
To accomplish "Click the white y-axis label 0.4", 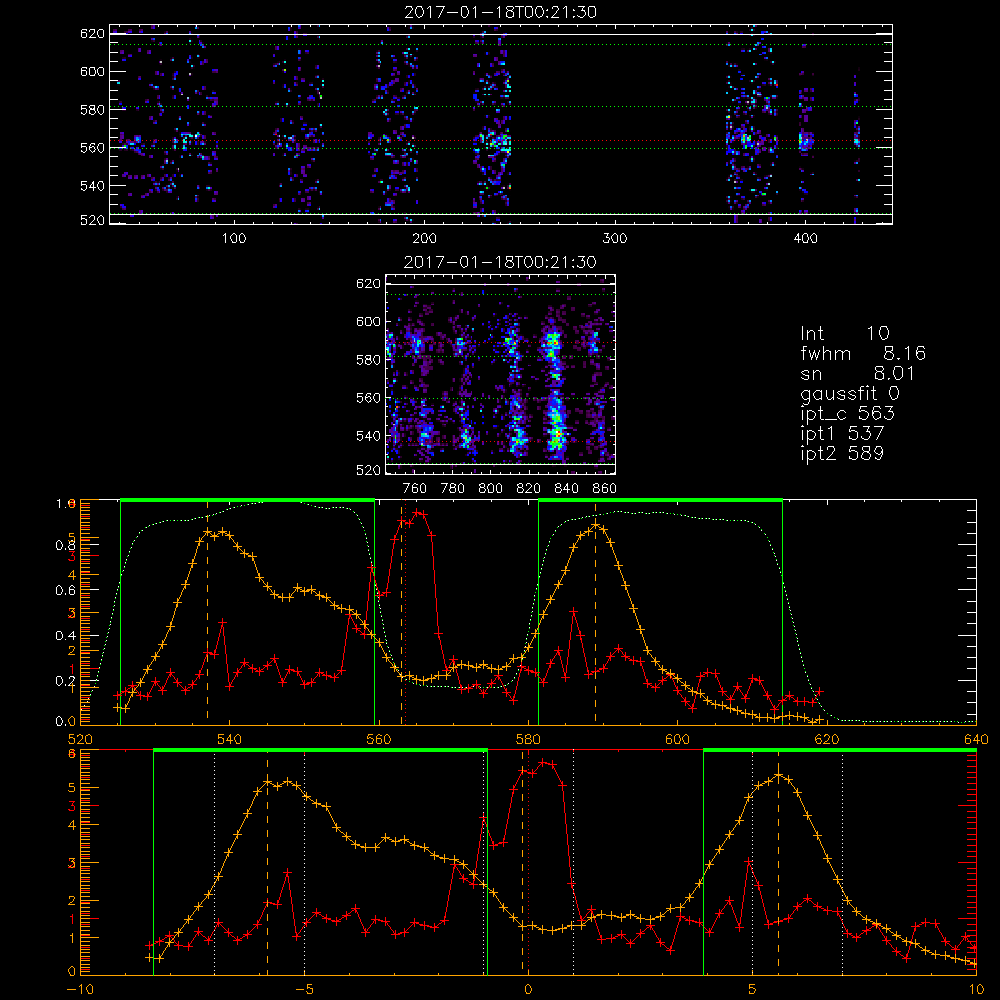I will tap(66, 635).
